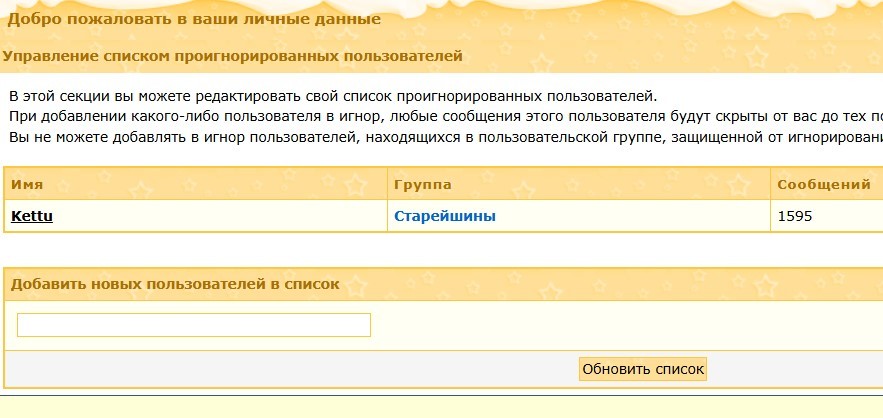The image size is (883, 418).
Task: Click star icon after Добавить новых пользователей title
Action: [355, 285]
